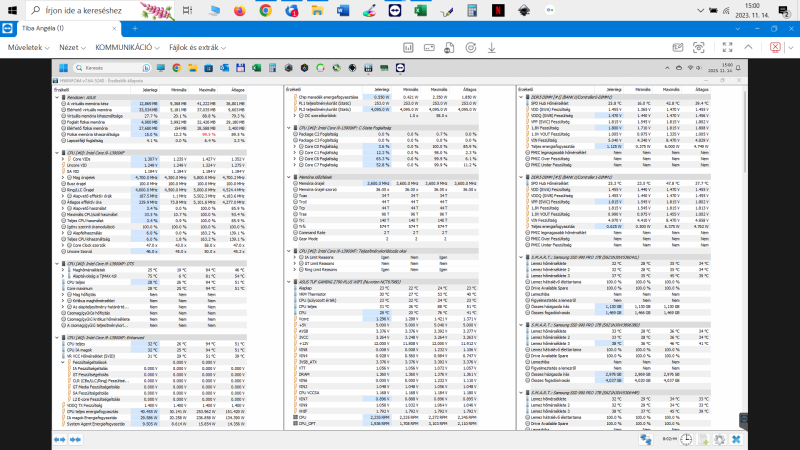800x450 pixels.
Task: Open Google Chrome in the local taskbar
Action: tap(265, 10)
